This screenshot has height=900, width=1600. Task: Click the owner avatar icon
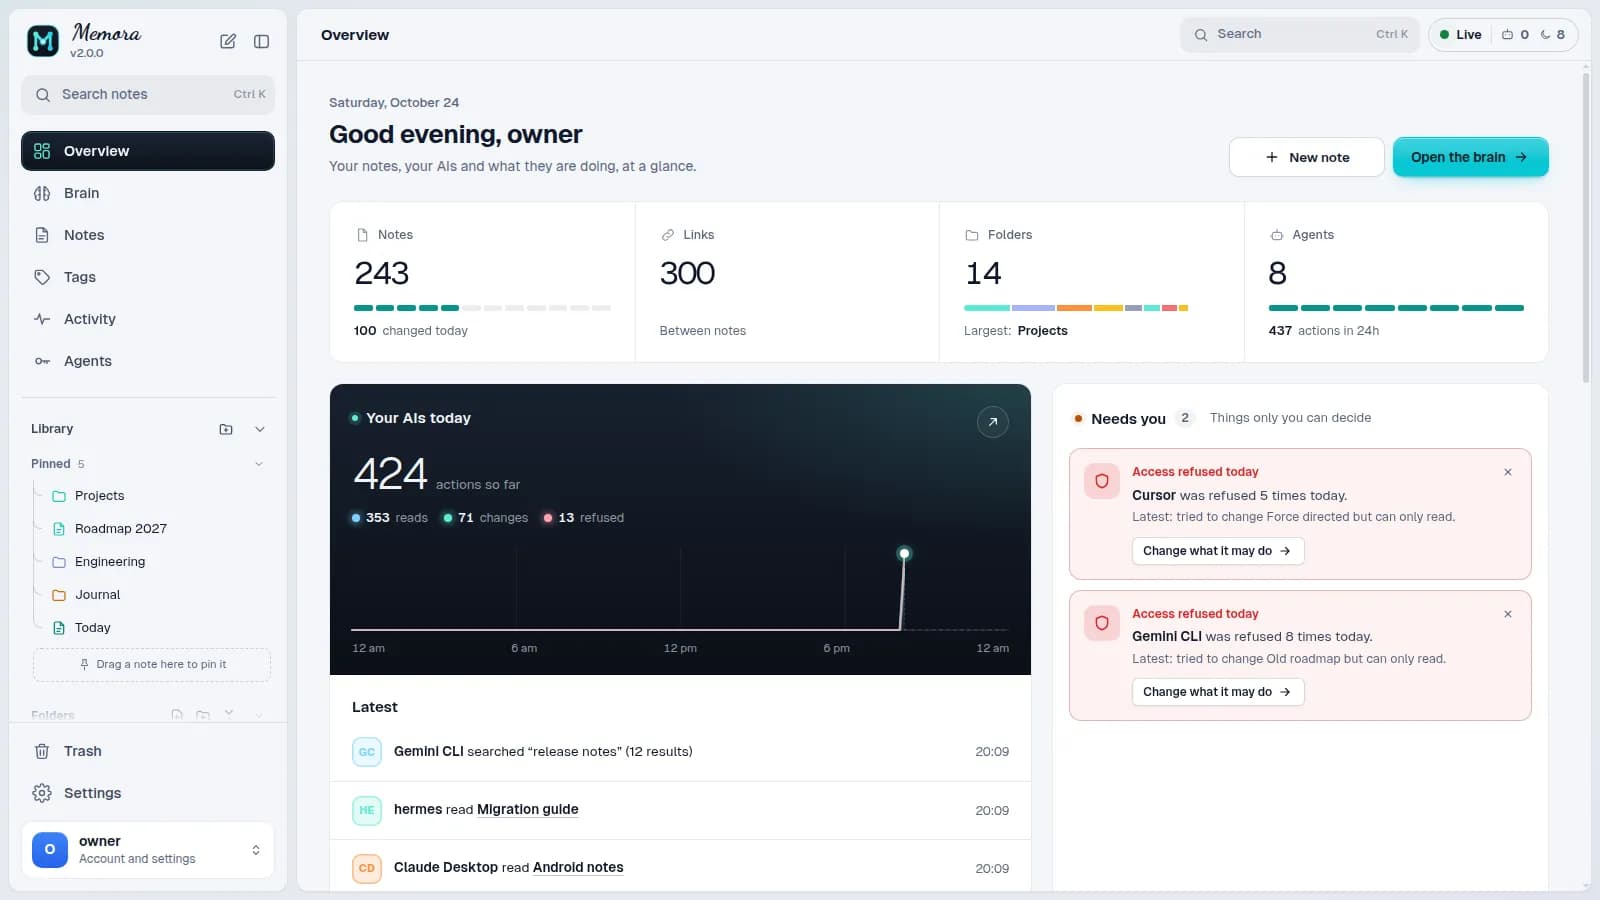(x=50, y=850)
